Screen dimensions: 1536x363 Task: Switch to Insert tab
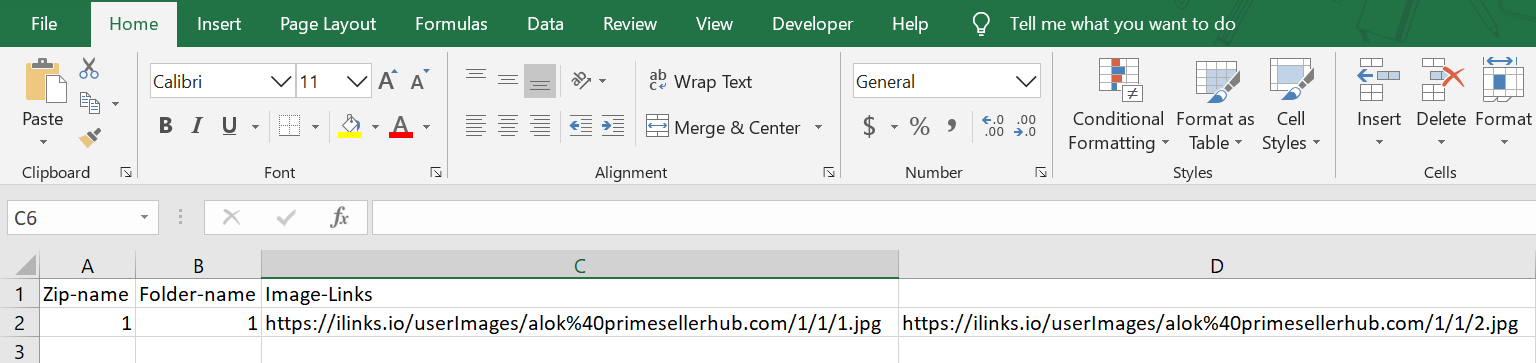(x=218, y=24)
